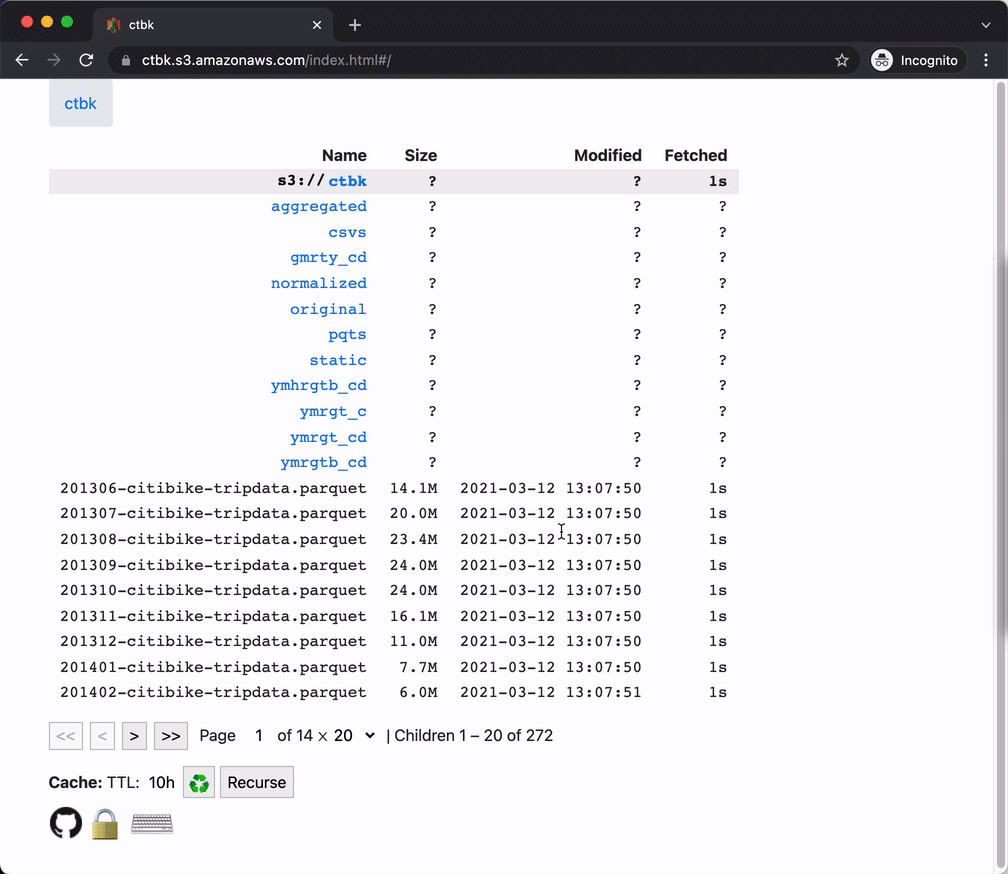
Task: Close the ctbk tab
Action: (317, 25)
